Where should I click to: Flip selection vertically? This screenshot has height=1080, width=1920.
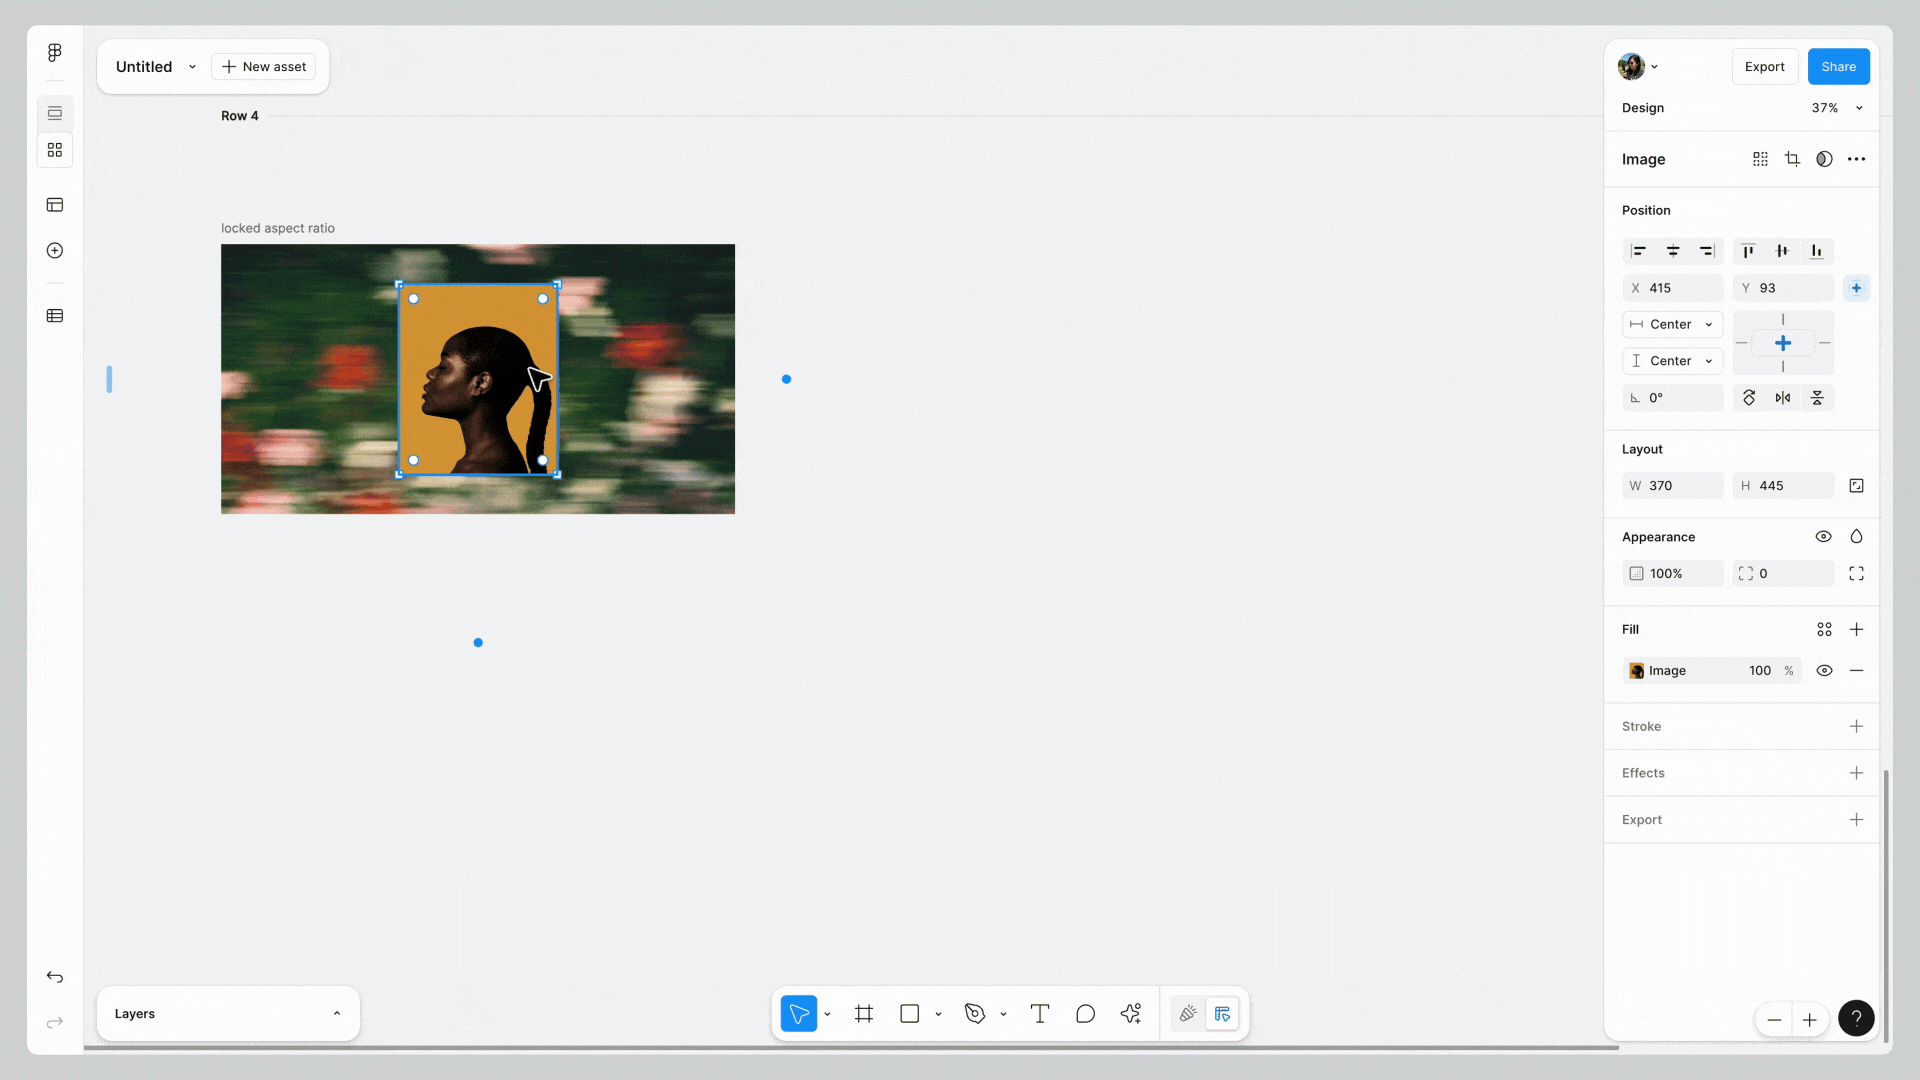coord(1817,398)
